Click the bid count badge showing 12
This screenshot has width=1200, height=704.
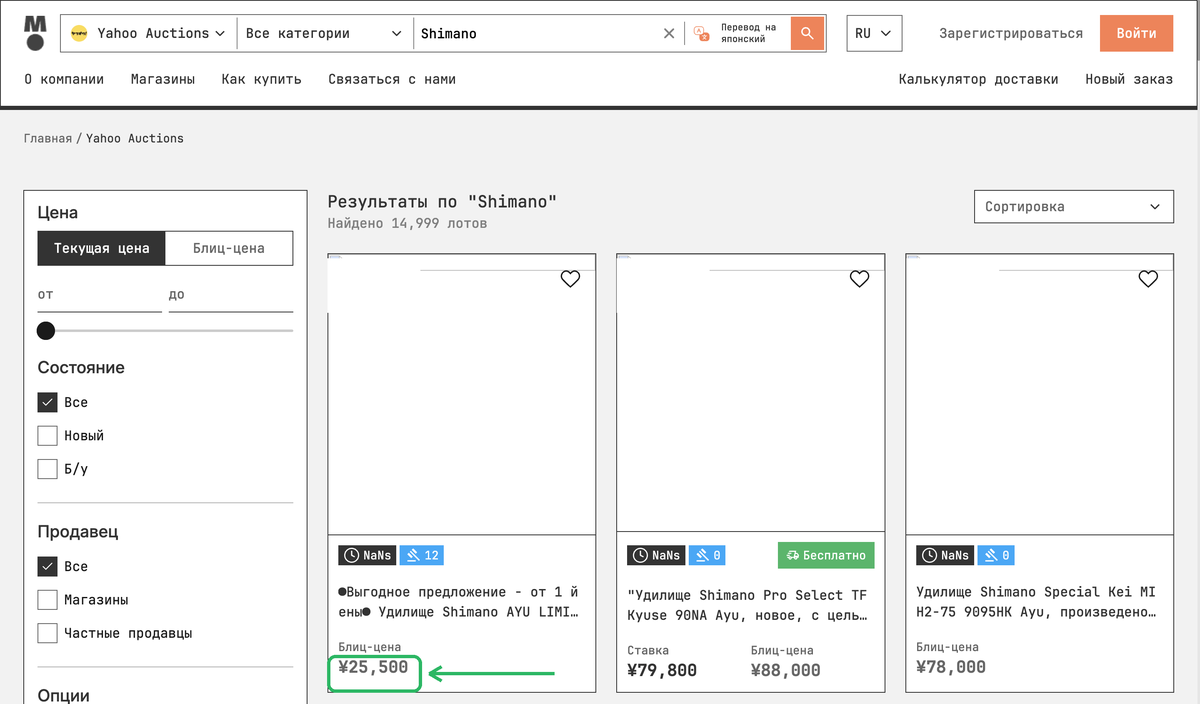pyautogui.click(x=421, y=555)
